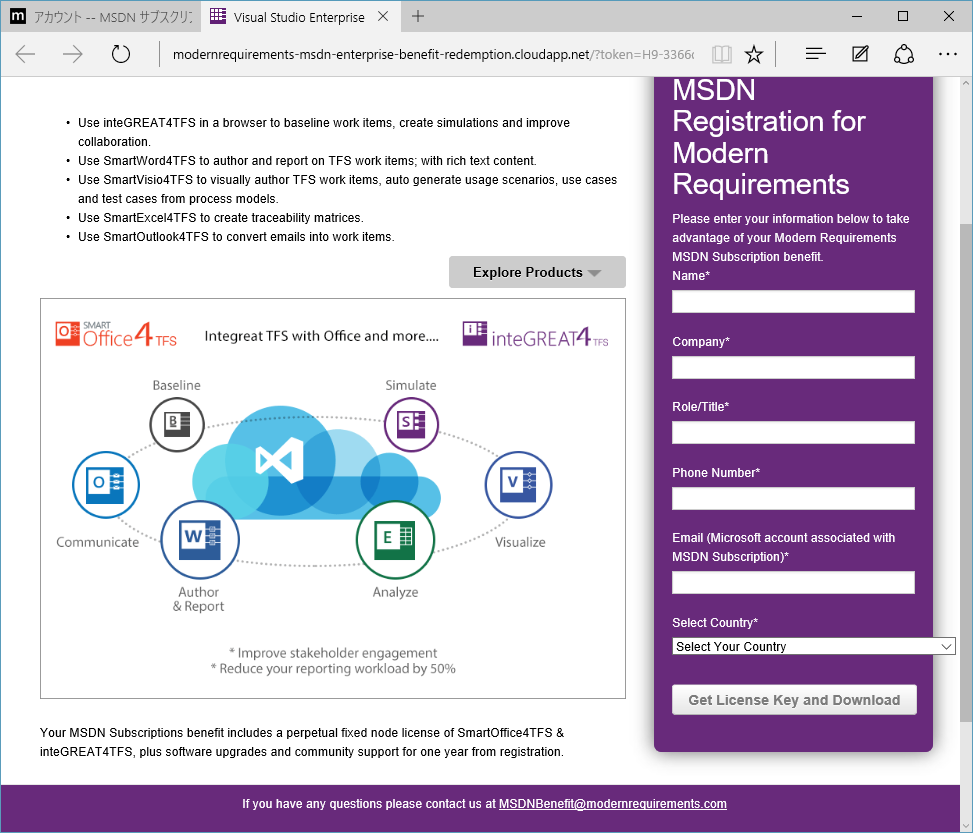Focus the Phone Number input field
Viewport: 973px width, 833px height.
[x=793, y=498]
